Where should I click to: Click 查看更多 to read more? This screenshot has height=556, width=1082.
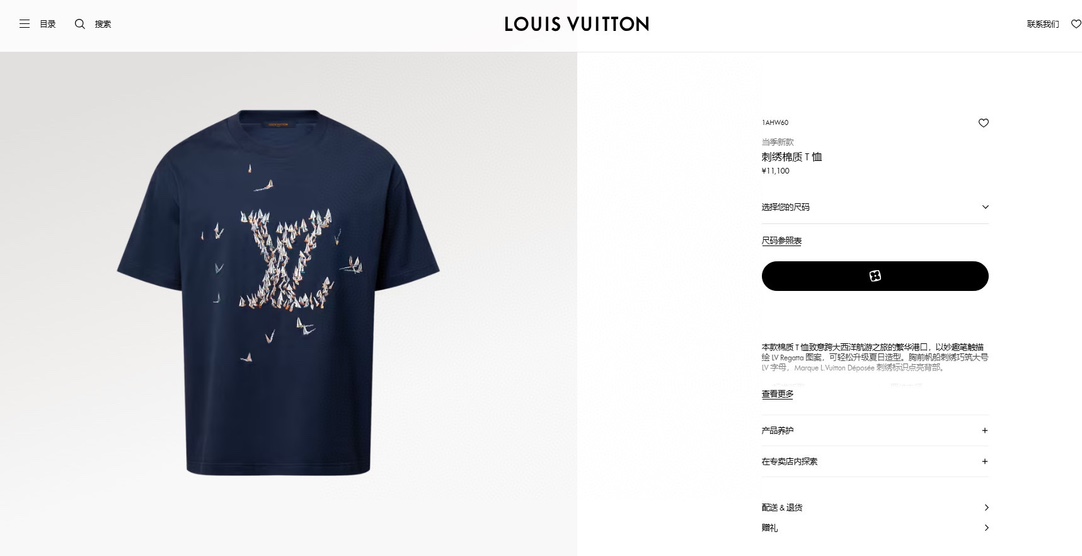point(777,394)
